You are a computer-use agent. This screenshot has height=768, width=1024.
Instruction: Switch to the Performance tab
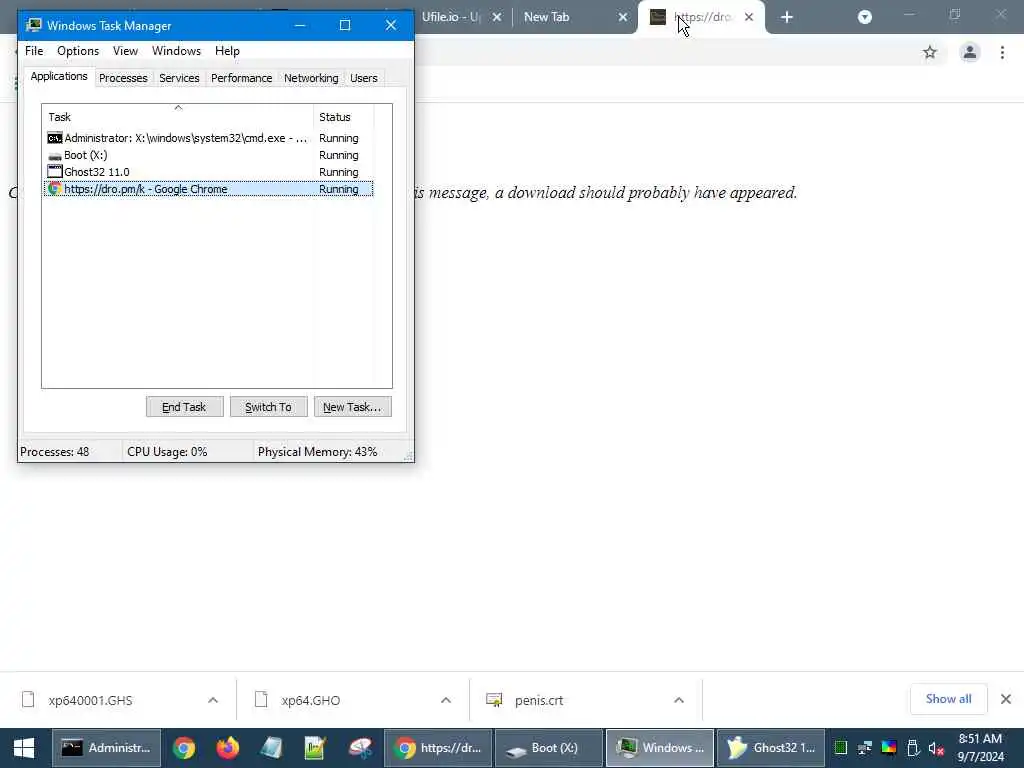[x=241, y=78]
